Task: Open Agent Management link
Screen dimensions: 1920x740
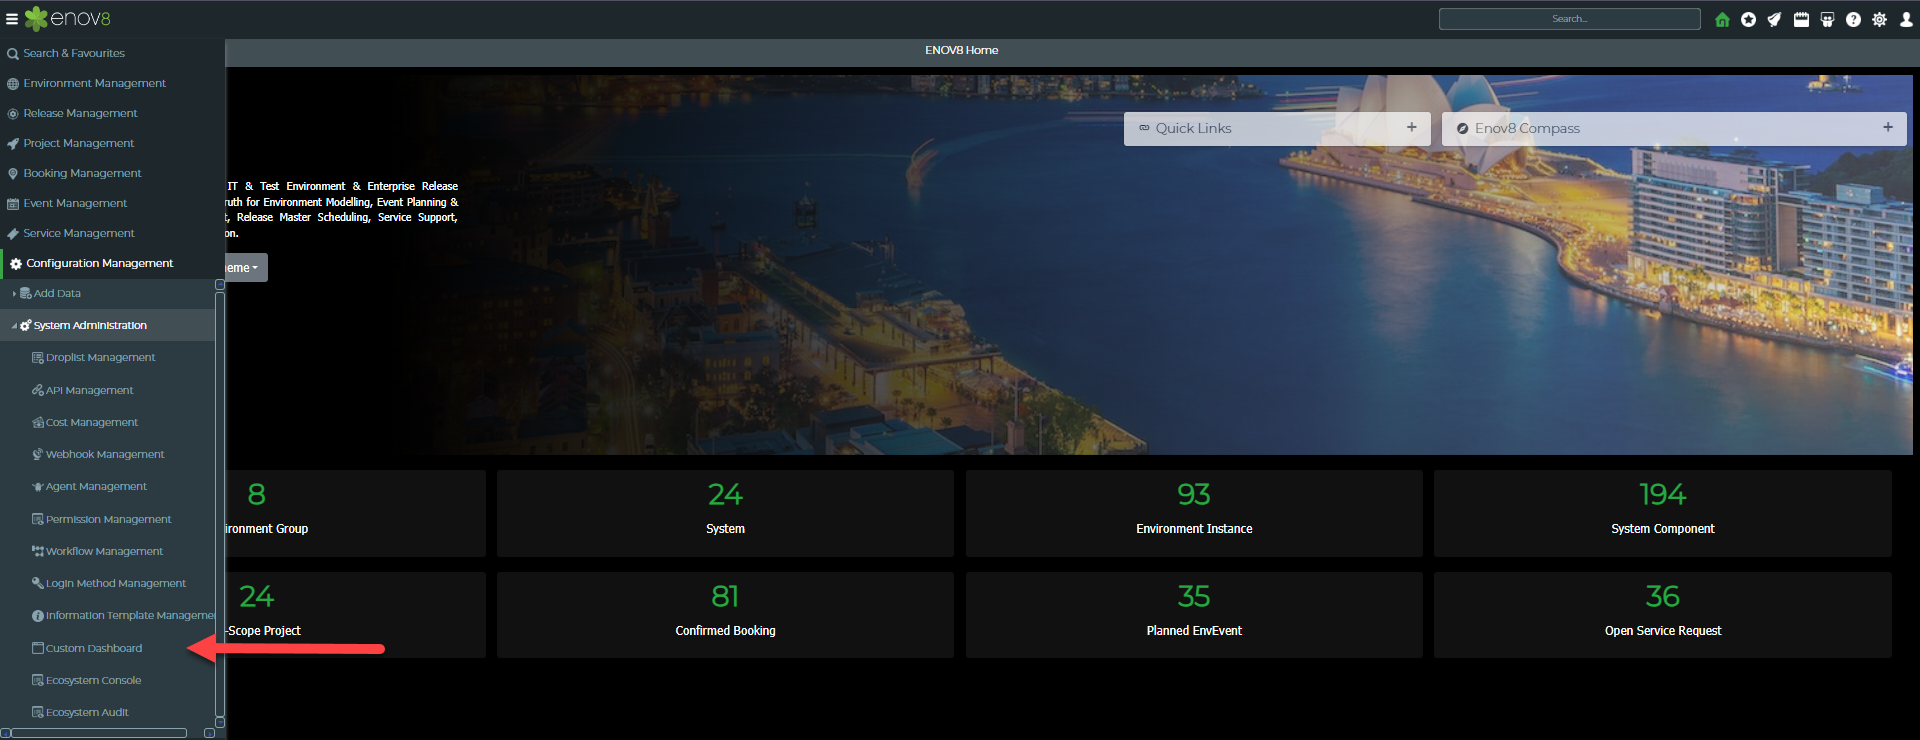Action: (x=96, y=486)
